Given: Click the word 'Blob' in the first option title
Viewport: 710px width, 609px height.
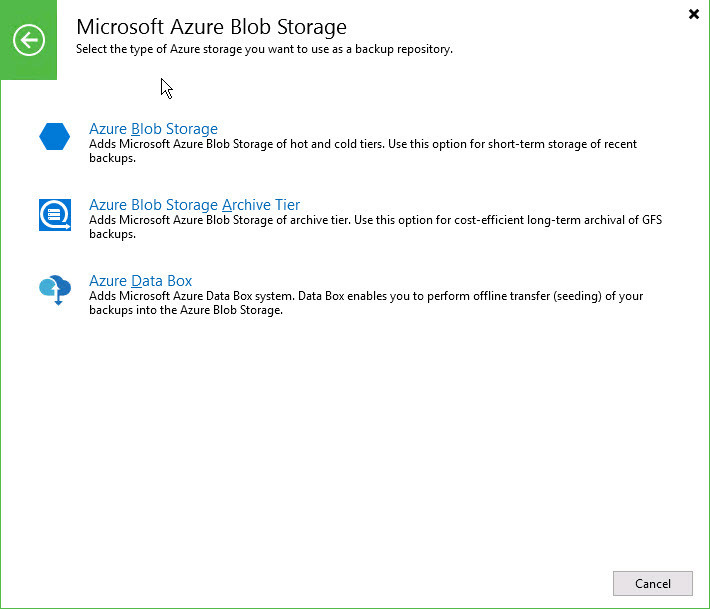Looking at the screenshot, I should (x=146, y=129).
